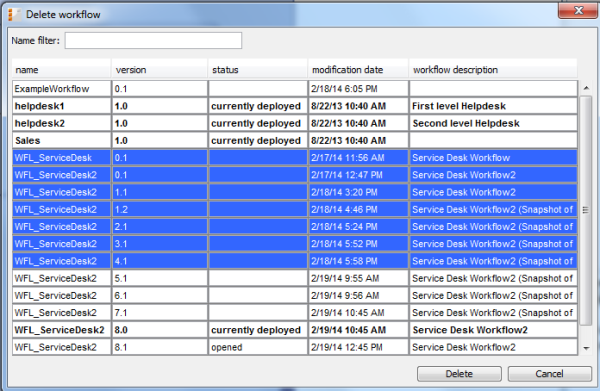The height and width of the screenshot is (391, 600).
Task: Click the Cancel button
Action: (x=549, y=374)
